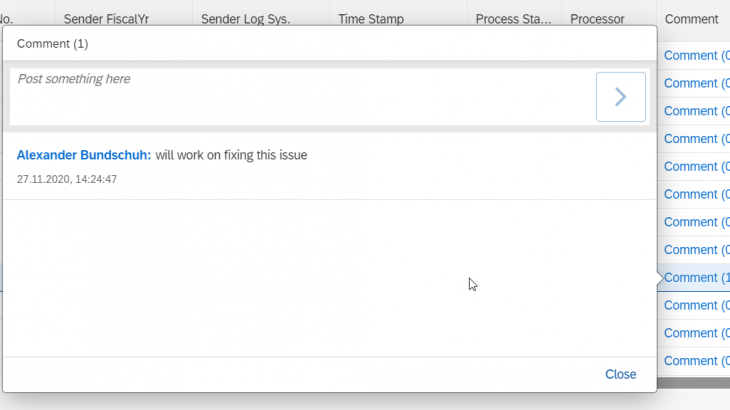
Task: Open Alexander Bundschuh's profile link
Action: pyautogui.click(x=84, y=155)
